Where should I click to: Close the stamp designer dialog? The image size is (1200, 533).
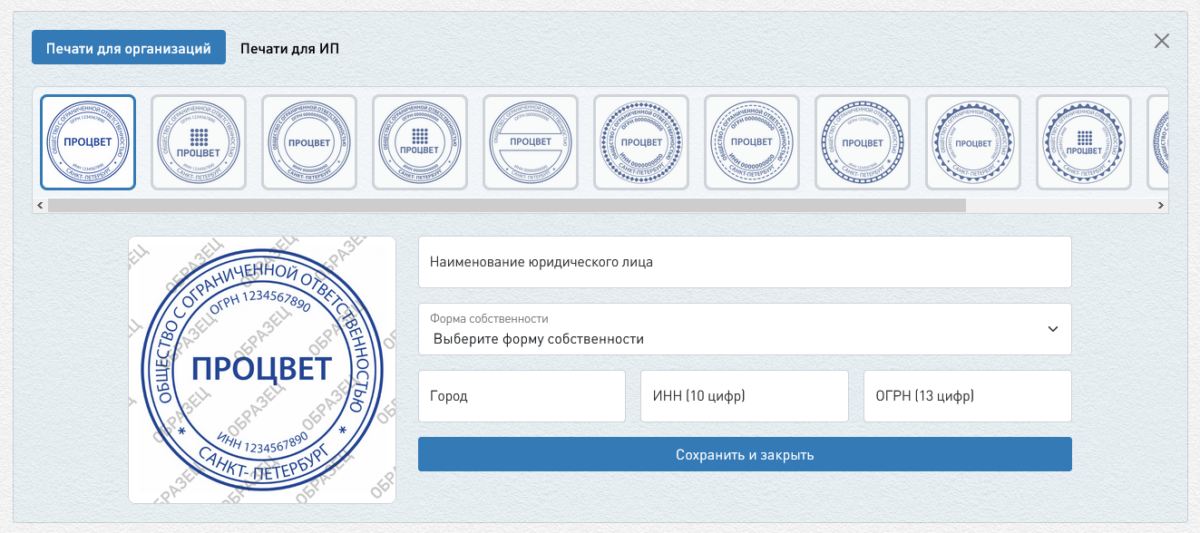1161,41
